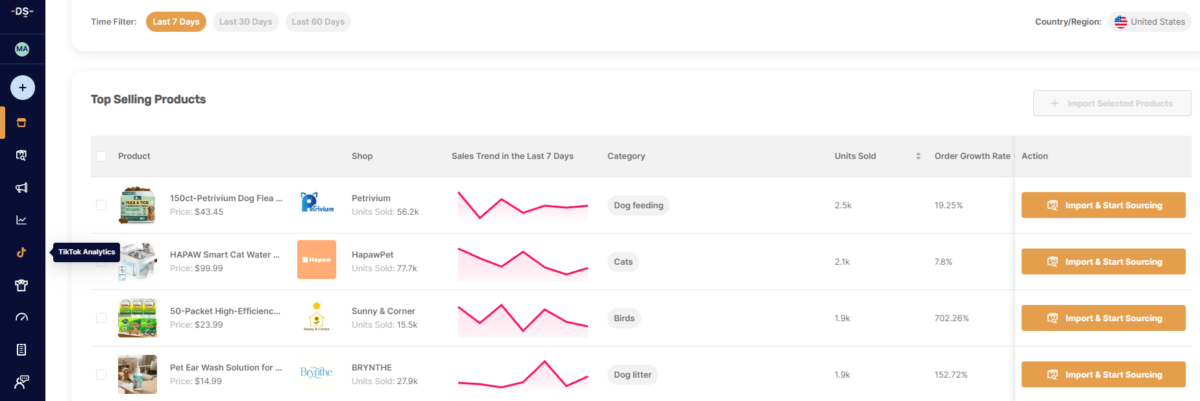Click the Import Selected Products button
Image resolution: width=1200 pixels, height=401 pixels.
(1113, 104)
